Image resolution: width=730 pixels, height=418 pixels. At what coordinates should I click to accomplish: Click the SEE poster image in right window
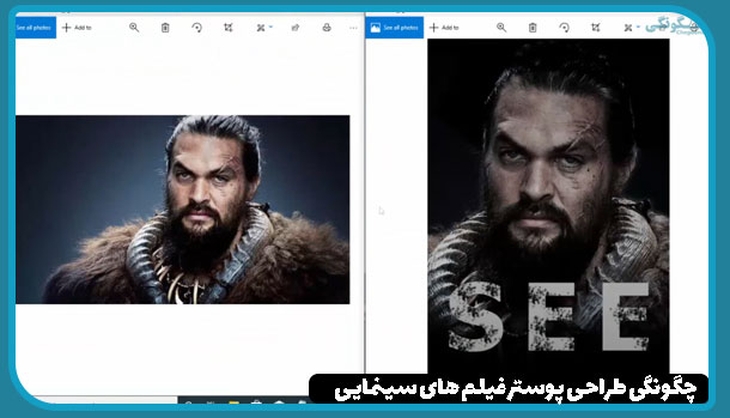click(548, 206)
